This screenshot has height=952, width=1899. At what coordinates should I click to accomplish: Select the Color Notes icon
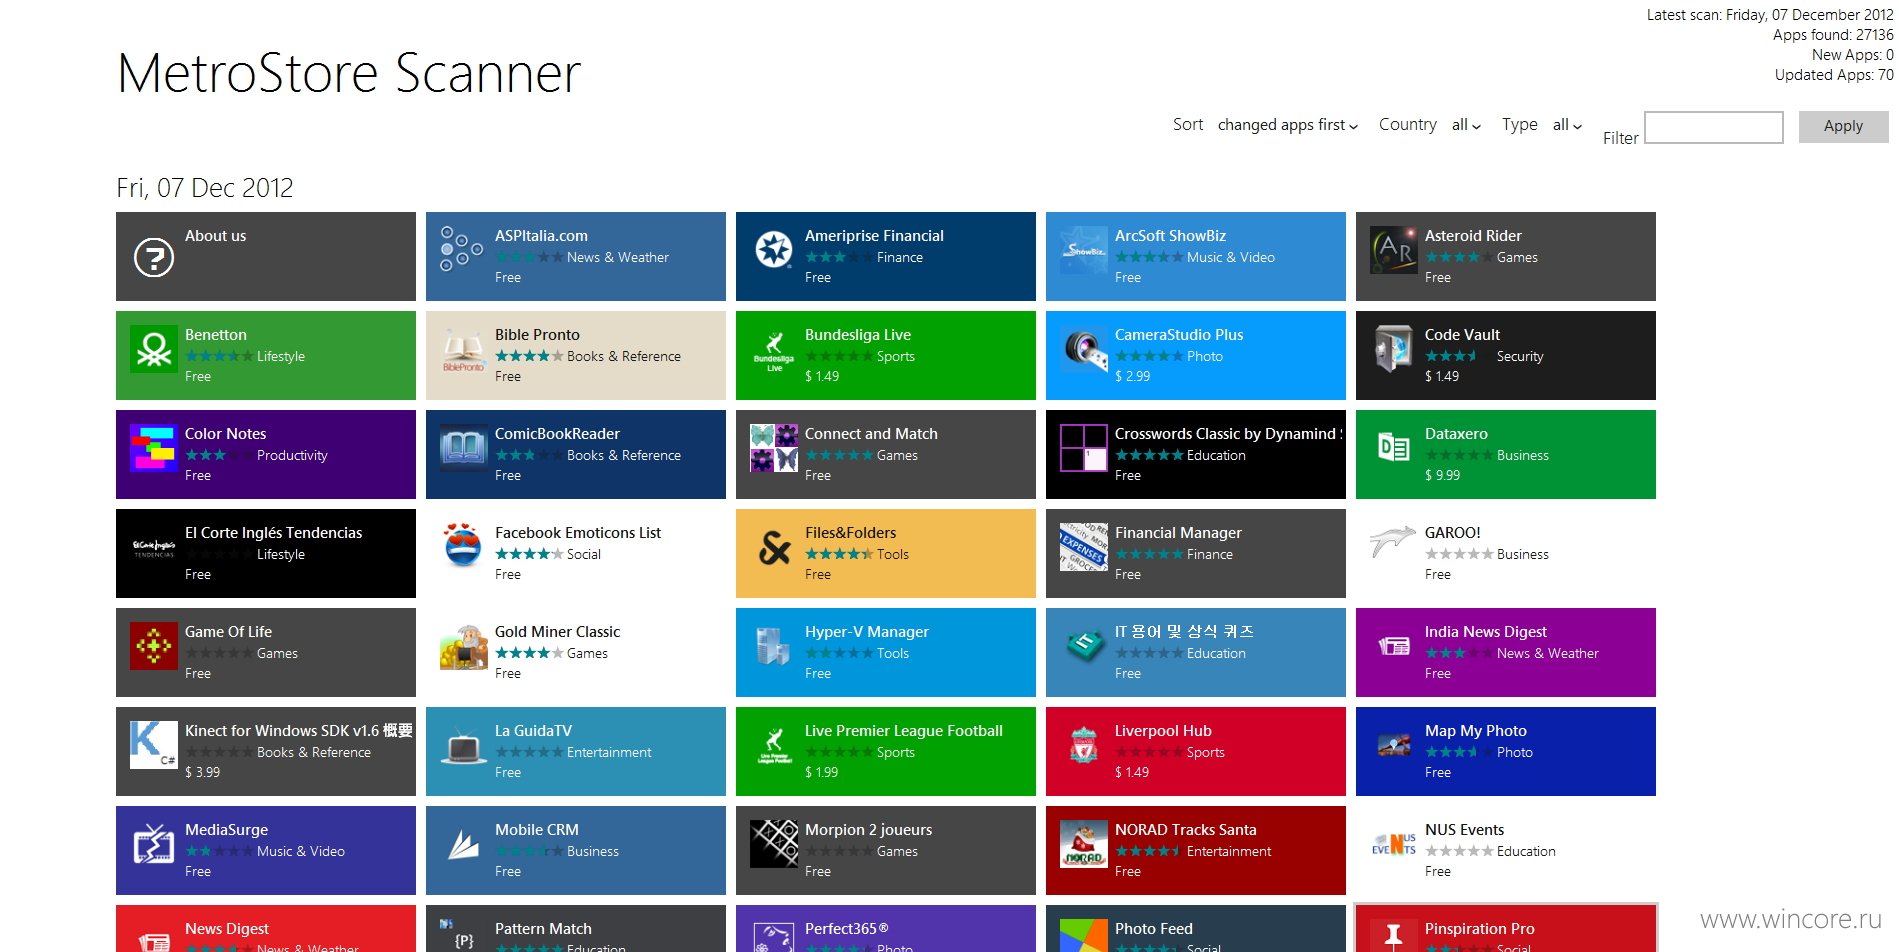(154, 447)
